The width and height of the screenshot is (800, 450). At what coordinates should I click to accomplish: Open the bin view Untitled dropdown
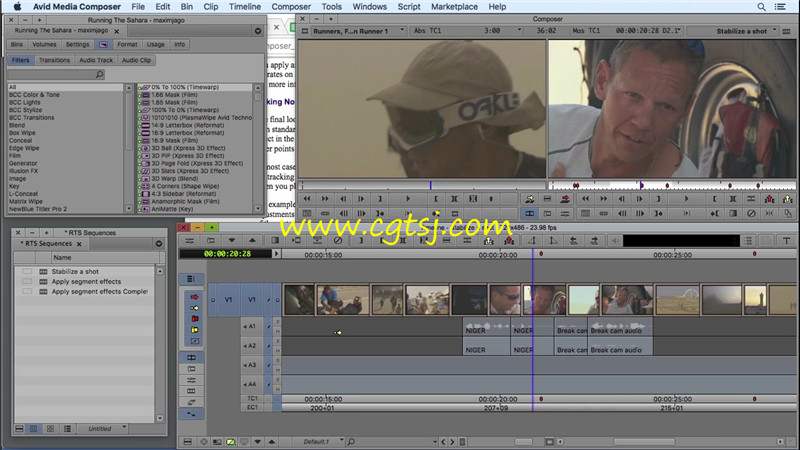pos(103,429)
